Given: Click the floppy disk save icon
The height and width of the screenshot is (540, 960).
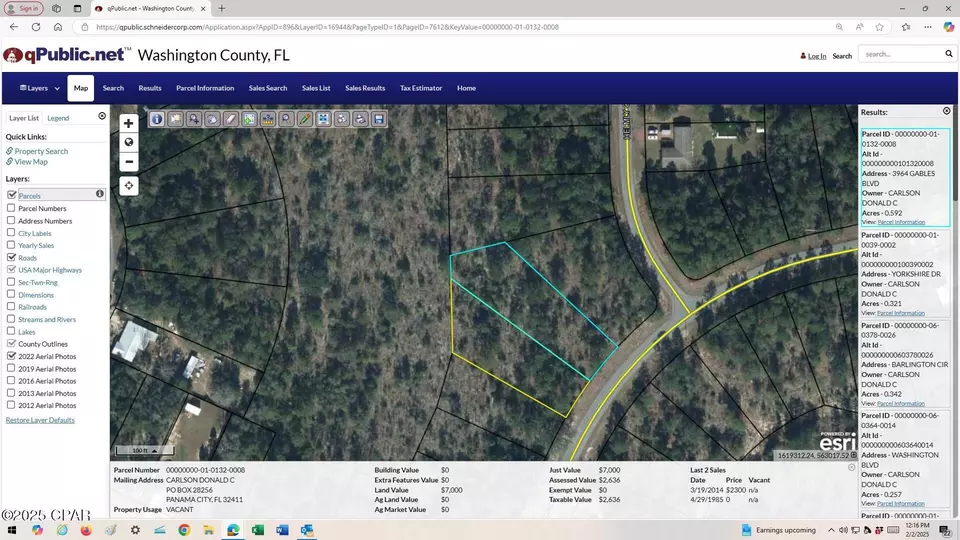Looking at the screenshot, I should click(x=379, y=119).
